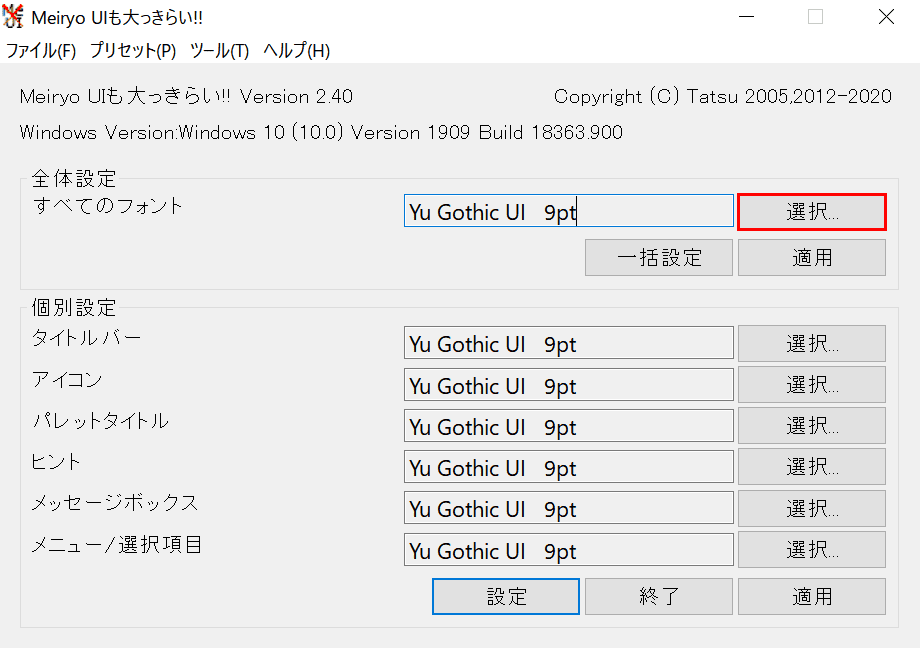Click the 個別設定 group heading
This screenshot has height=648, width=920.
[x=74, y=308]
